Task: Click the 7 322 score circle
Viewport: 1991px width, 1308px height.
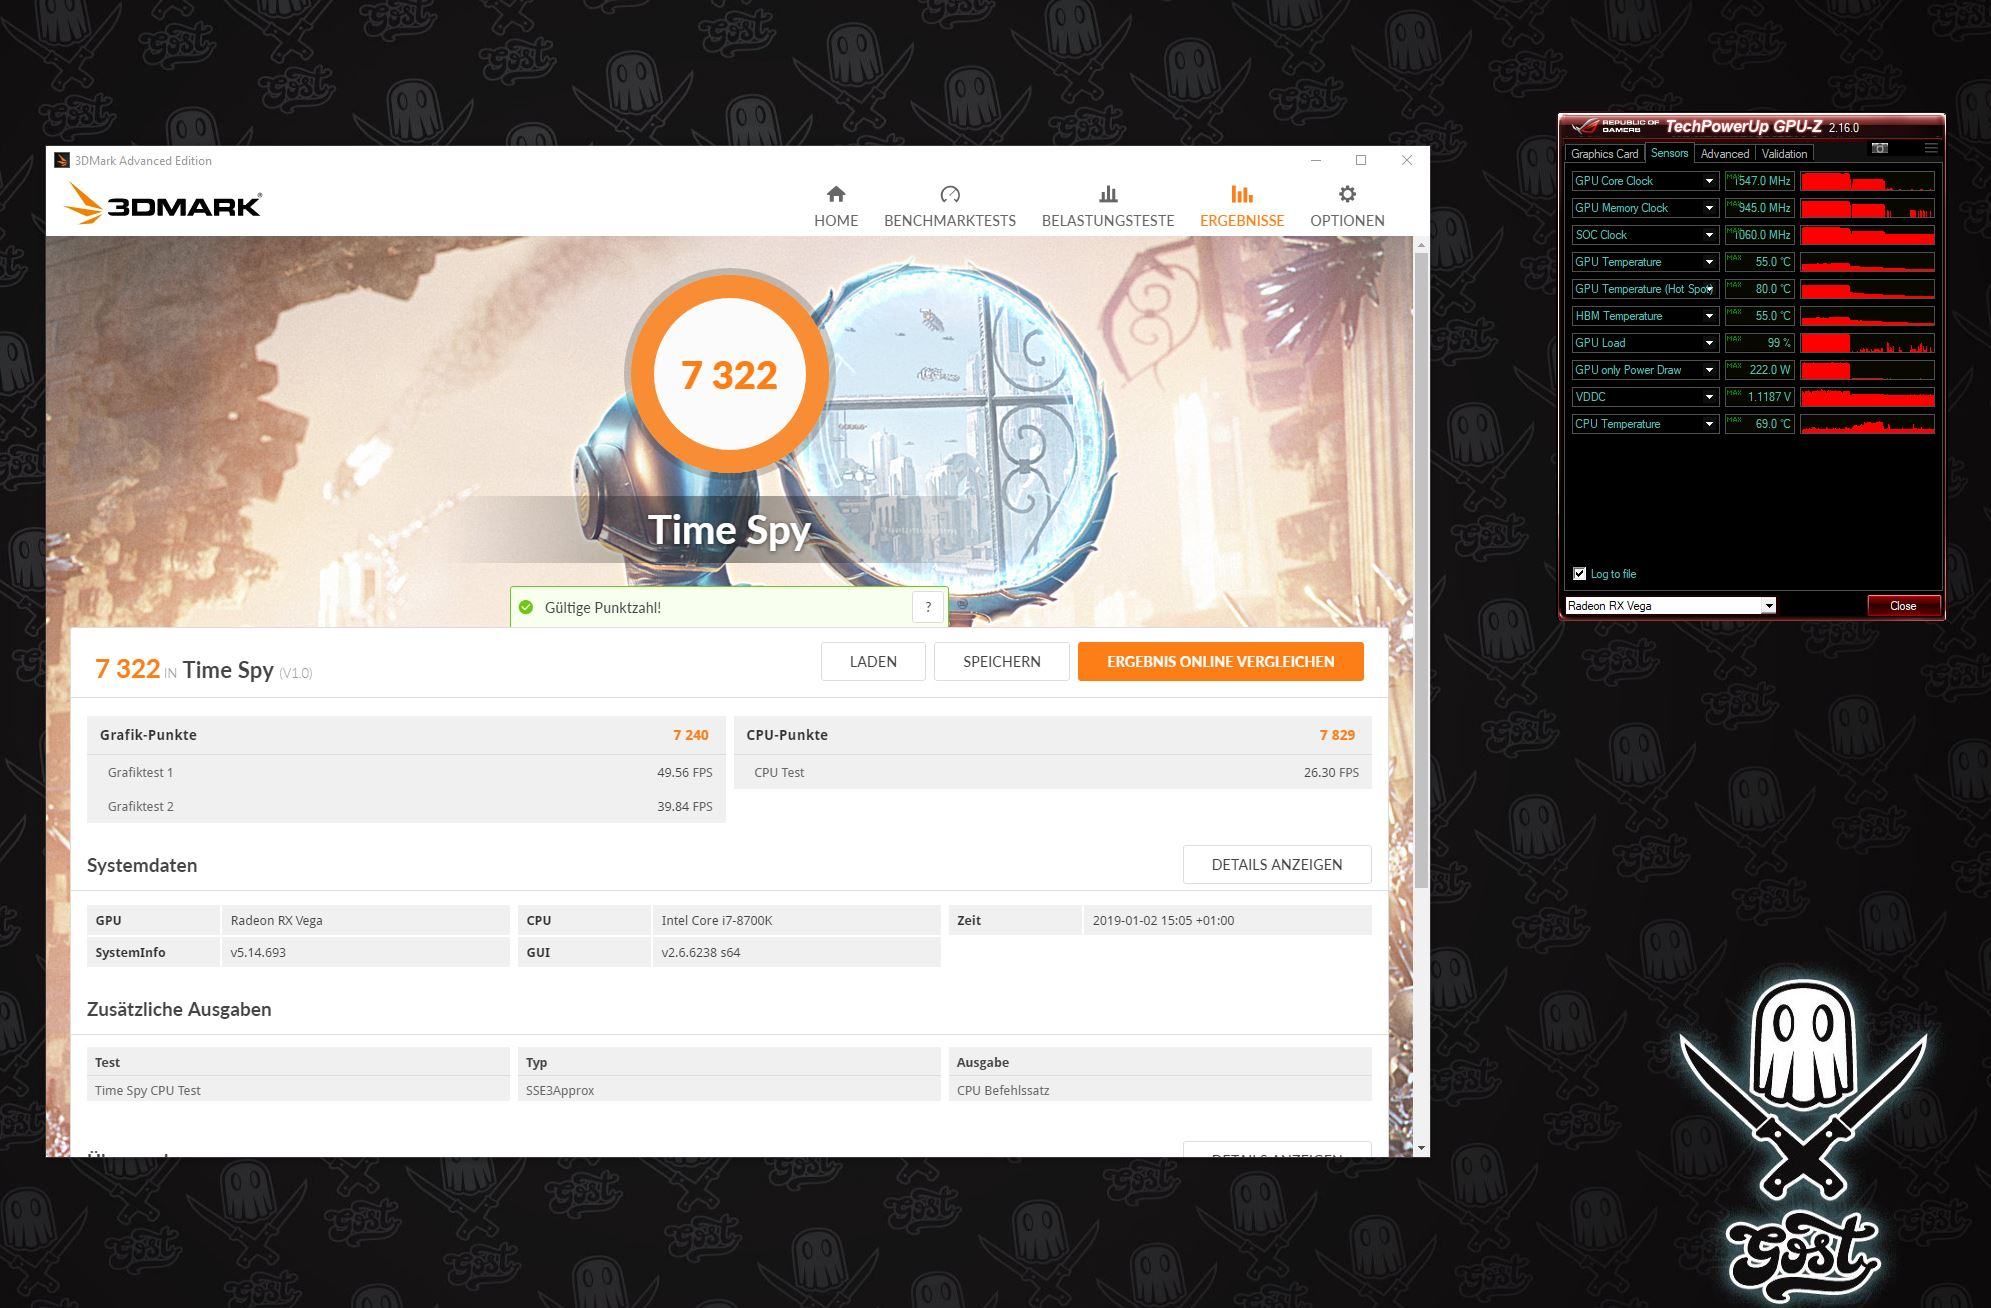Action: click(729, 374)
